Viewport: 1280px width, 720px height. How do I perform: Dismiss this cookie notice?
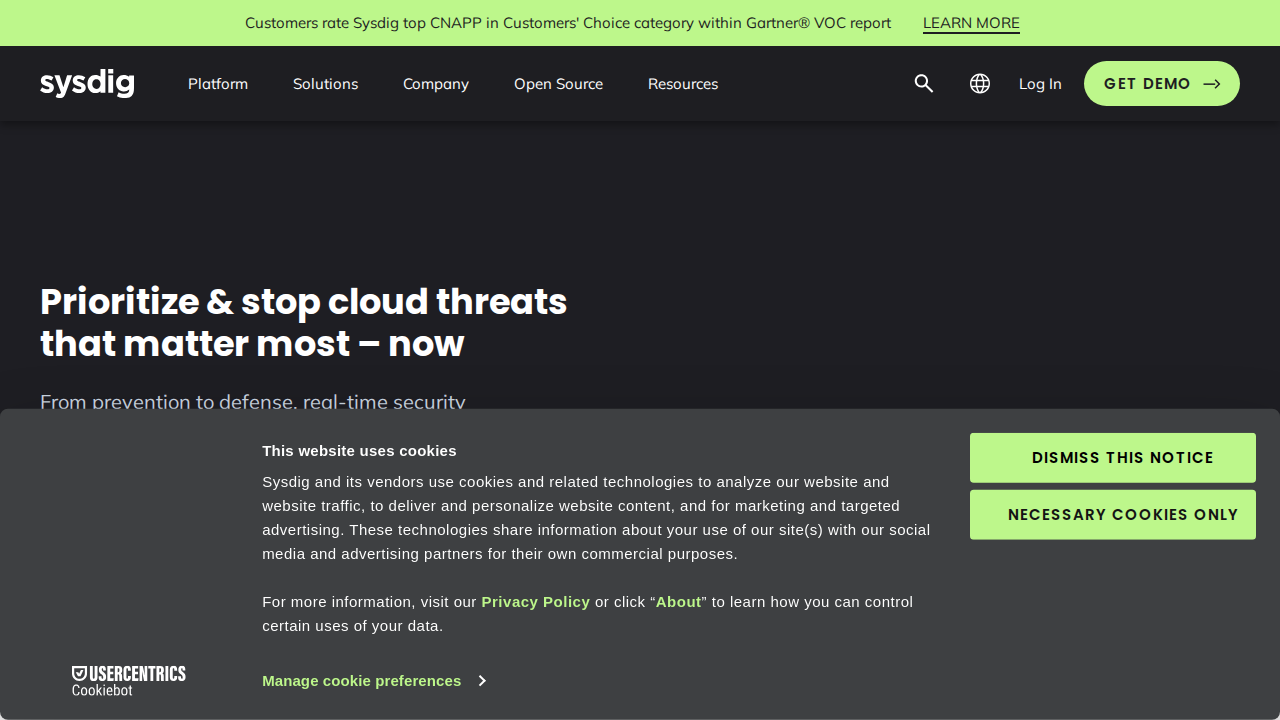tap(1113, 458)
